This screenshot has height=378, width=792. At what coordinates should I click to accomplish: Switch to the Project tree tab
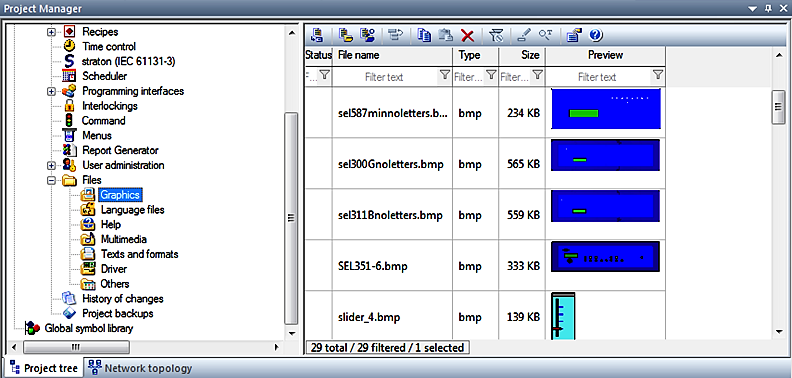pos(44,368)
